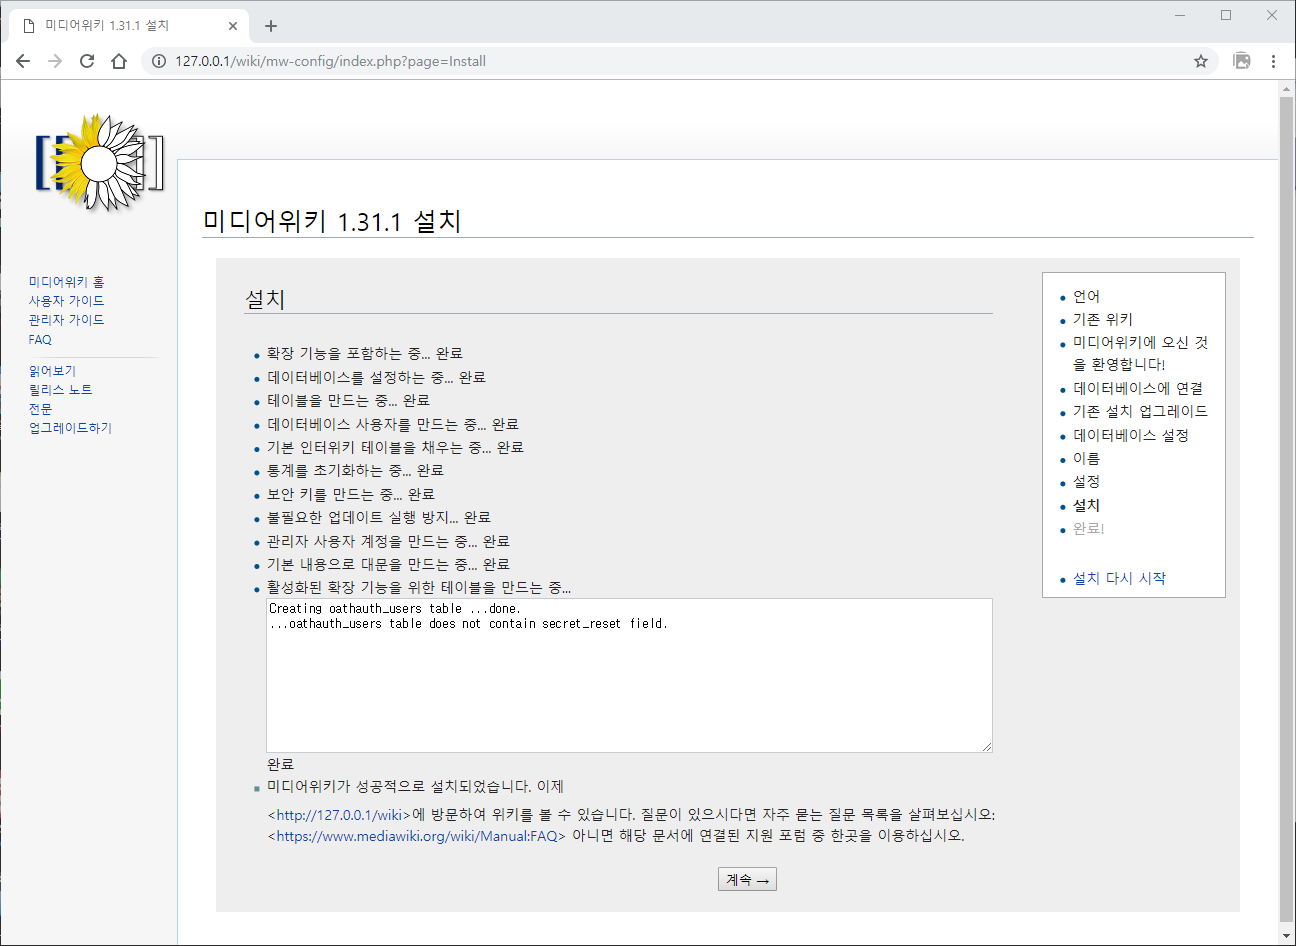The width and height of the screenshot is (1296, 946).
Task: Click the 계속 → button
Action: point(747,879)
